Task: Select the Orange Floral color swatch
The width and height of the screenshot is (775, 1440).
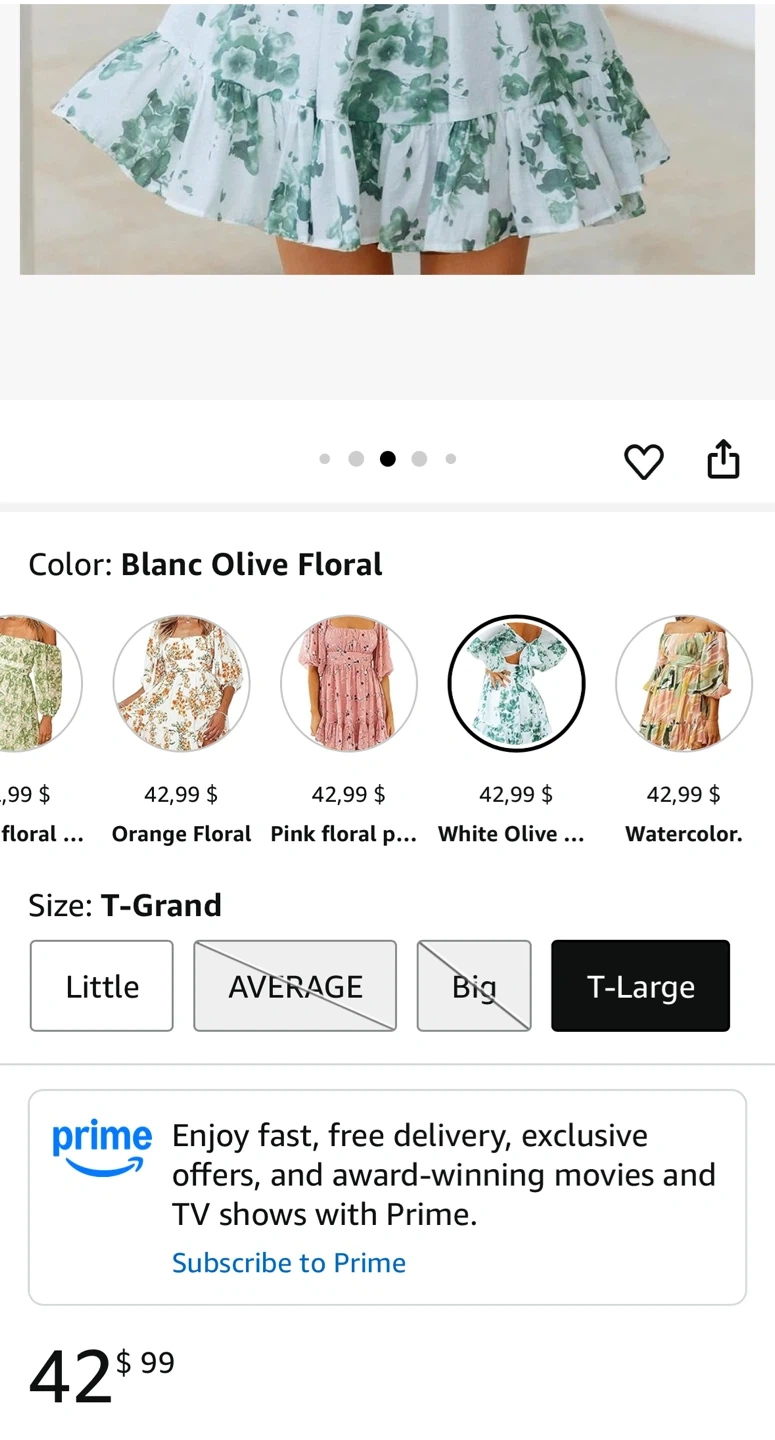Action: [181, 684]
